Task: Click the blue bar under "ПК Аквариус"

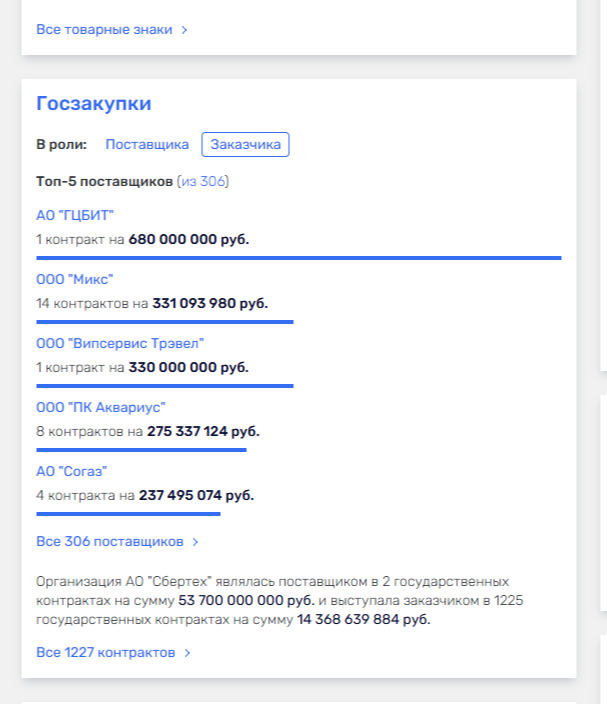Action: (141, 450)
